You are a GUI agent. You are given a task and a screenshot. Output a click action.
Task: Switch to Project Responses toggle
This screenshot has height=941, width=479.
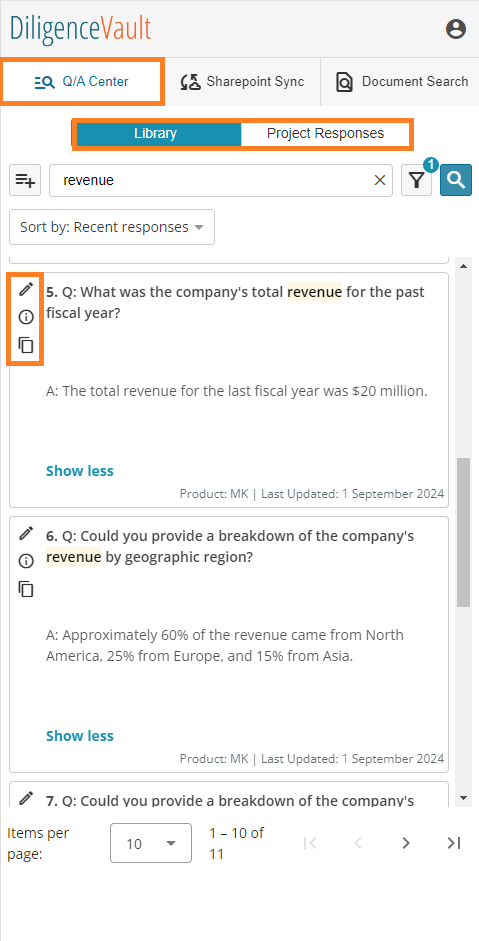point(325,133)
